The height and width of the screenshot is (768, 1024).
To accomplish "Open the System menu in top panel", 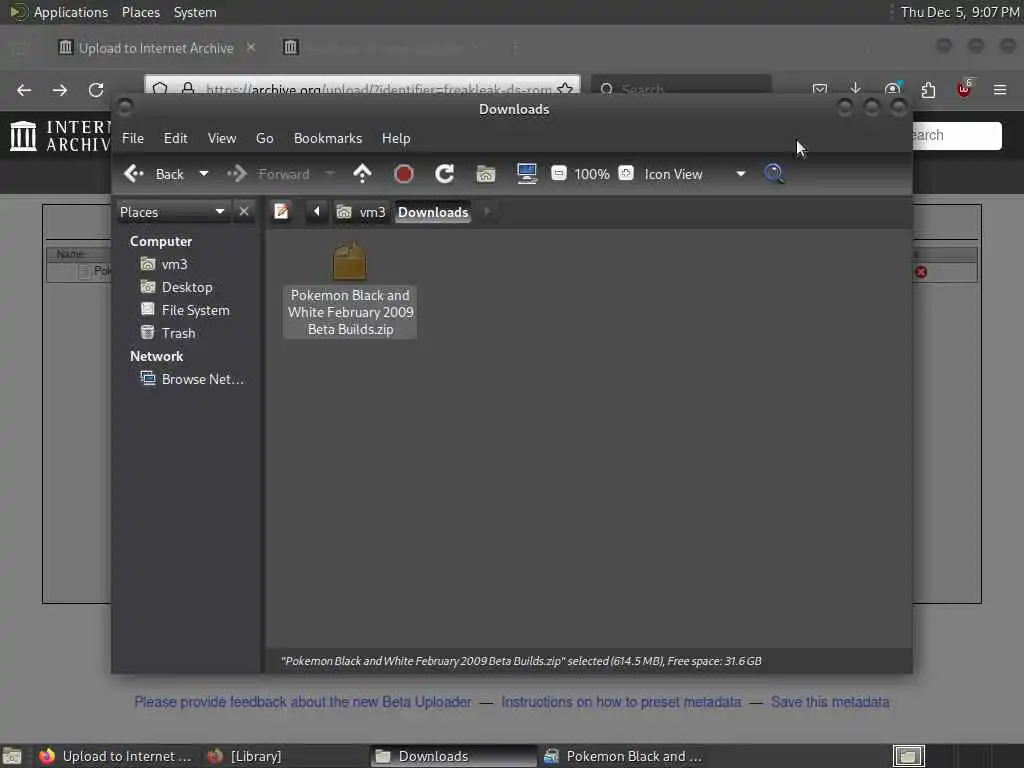I will (195, 12).
